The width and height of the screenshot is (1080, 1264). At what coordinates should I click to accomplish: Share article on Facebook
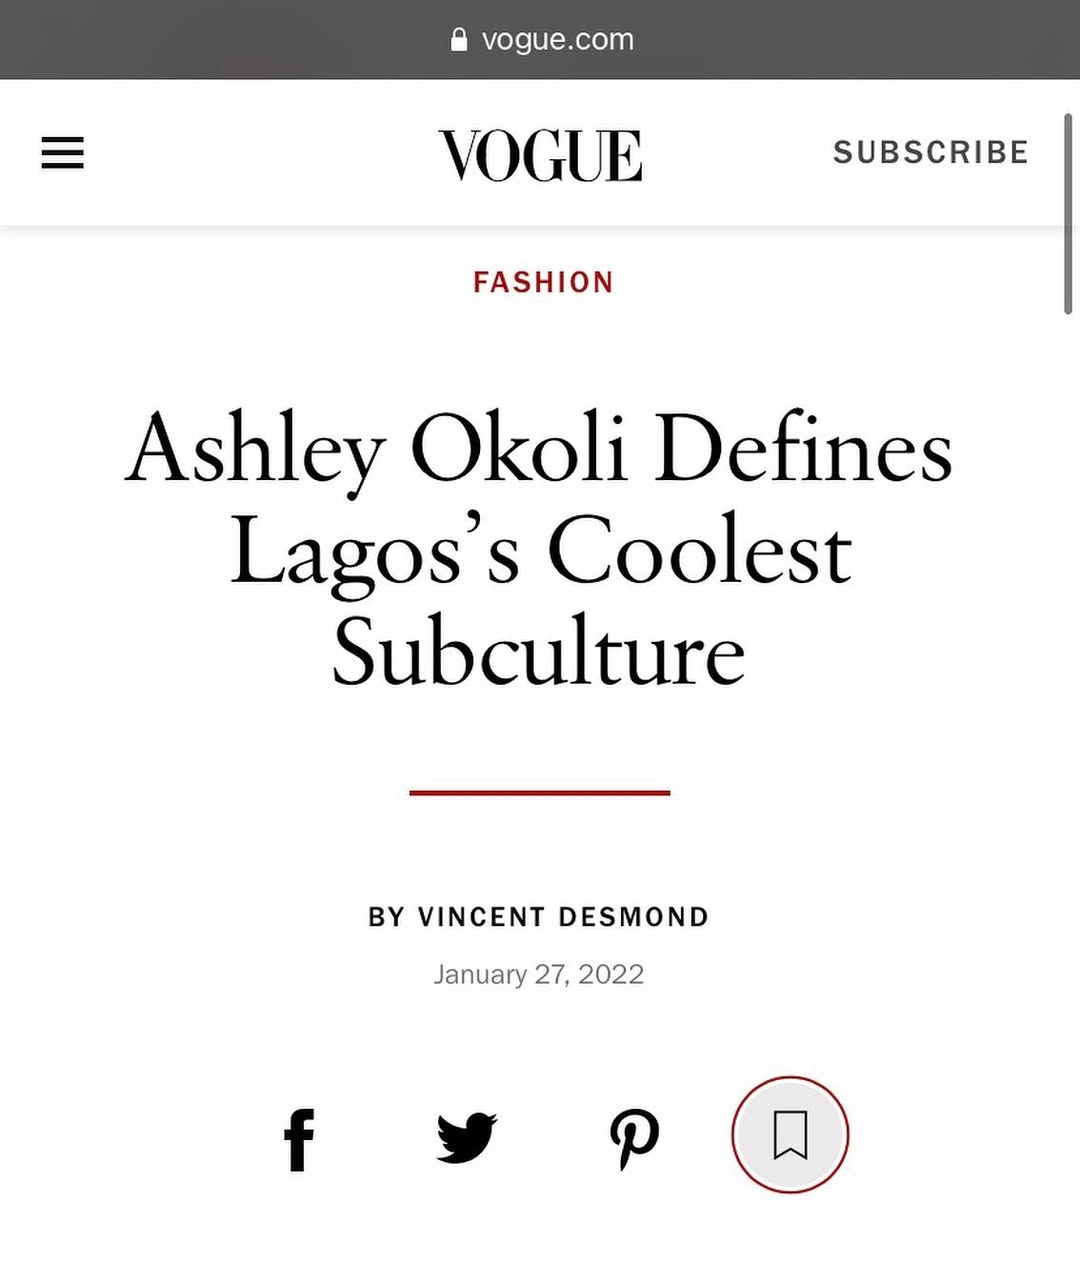(x=298, y=1138)
